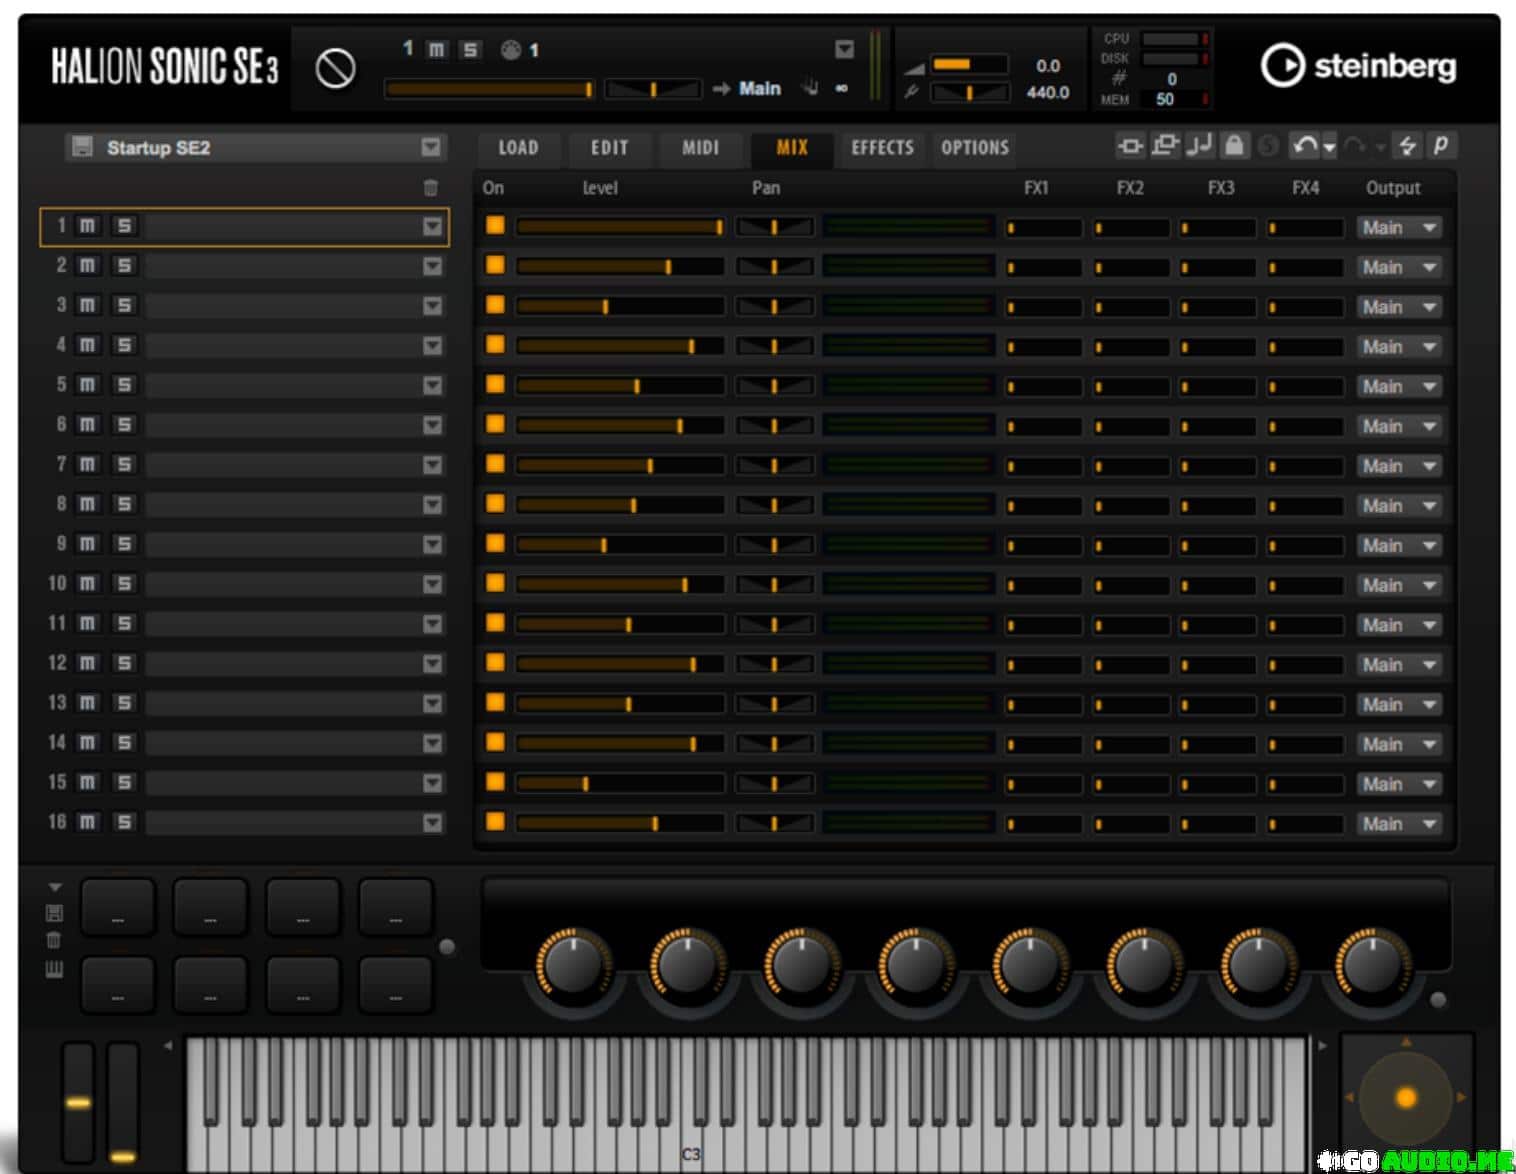Open the Output Main dropdown for slot 1
This screenshot has height=1174, width=1516.
(1399, 228)
